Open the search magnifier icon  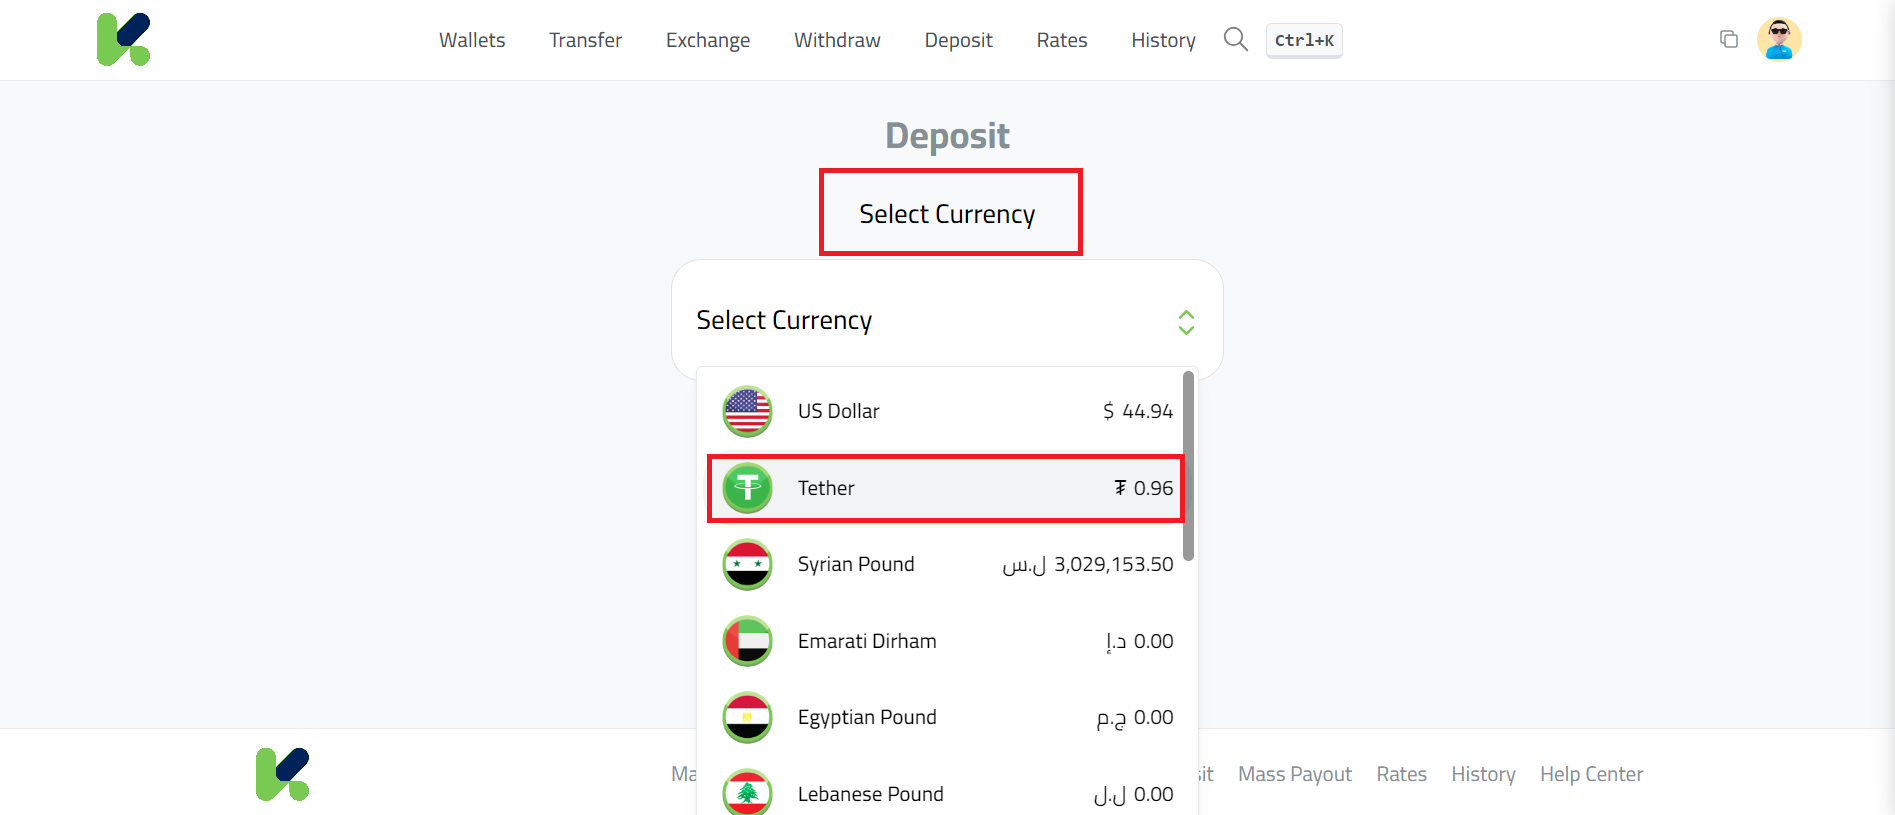coord(1235,39)
